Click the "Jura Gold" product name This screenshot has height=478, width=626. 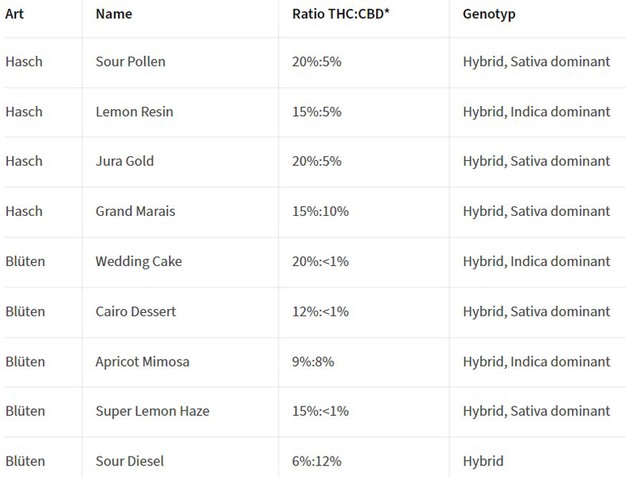click(124, 162)
